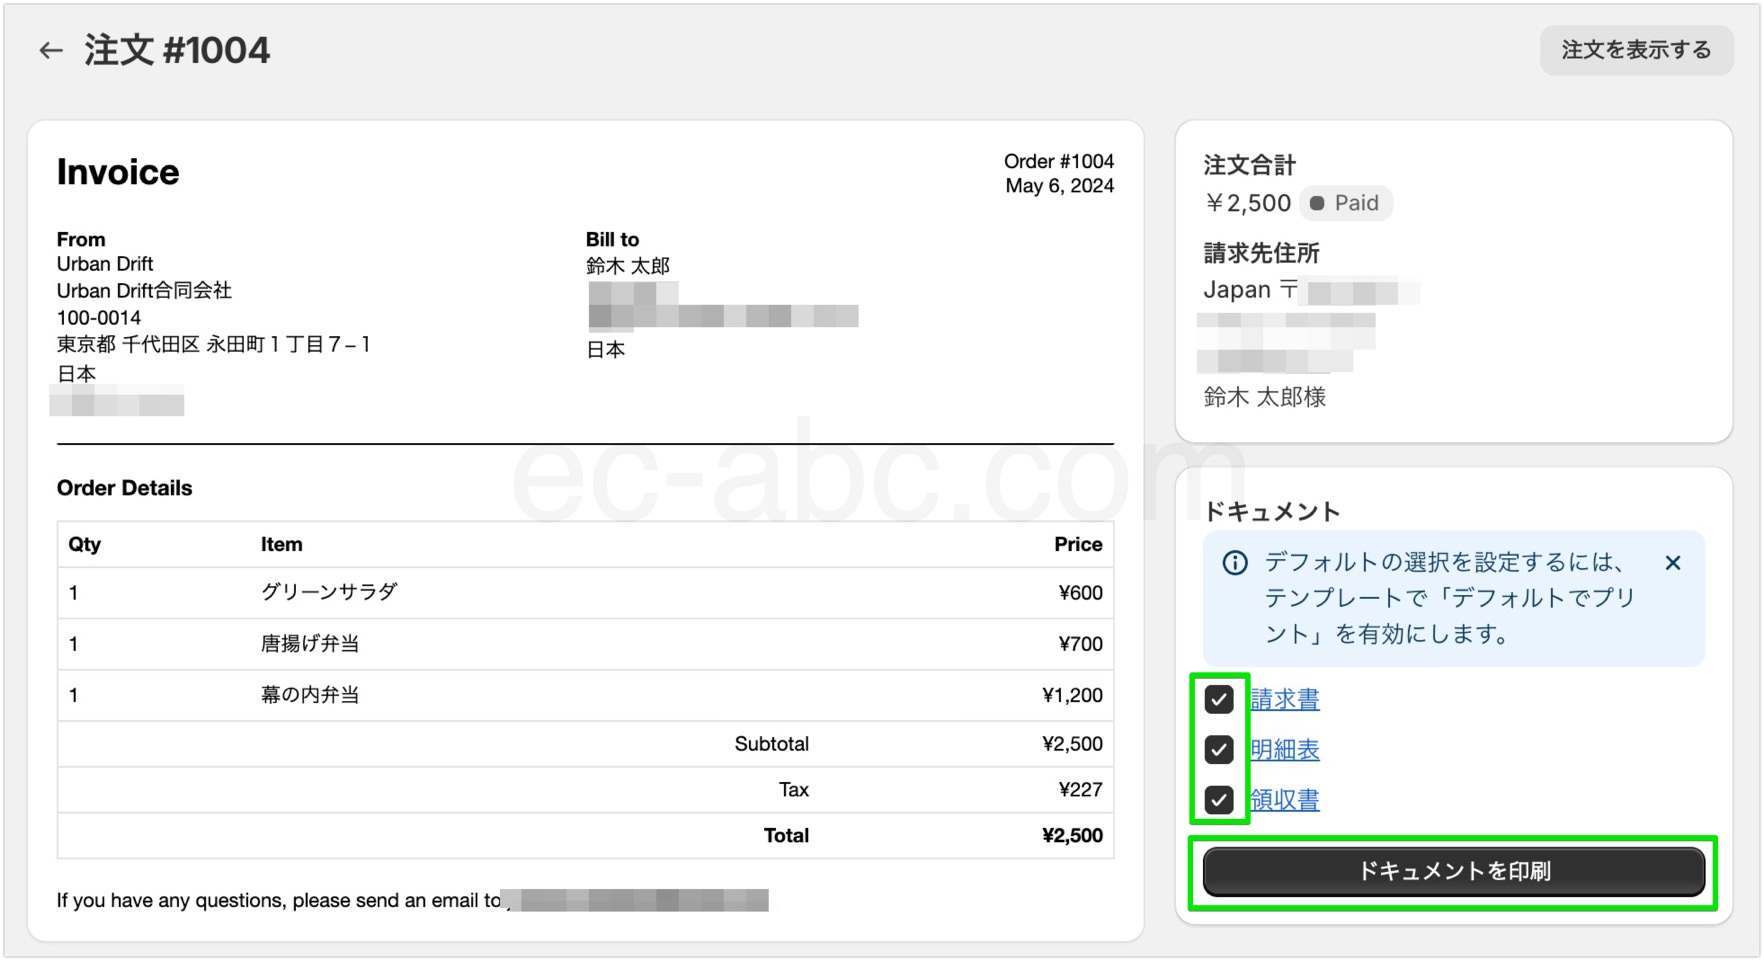Click the ドキュメント panel heading
Screen dimensions: 1764x961
click(x=1272, y=510)
